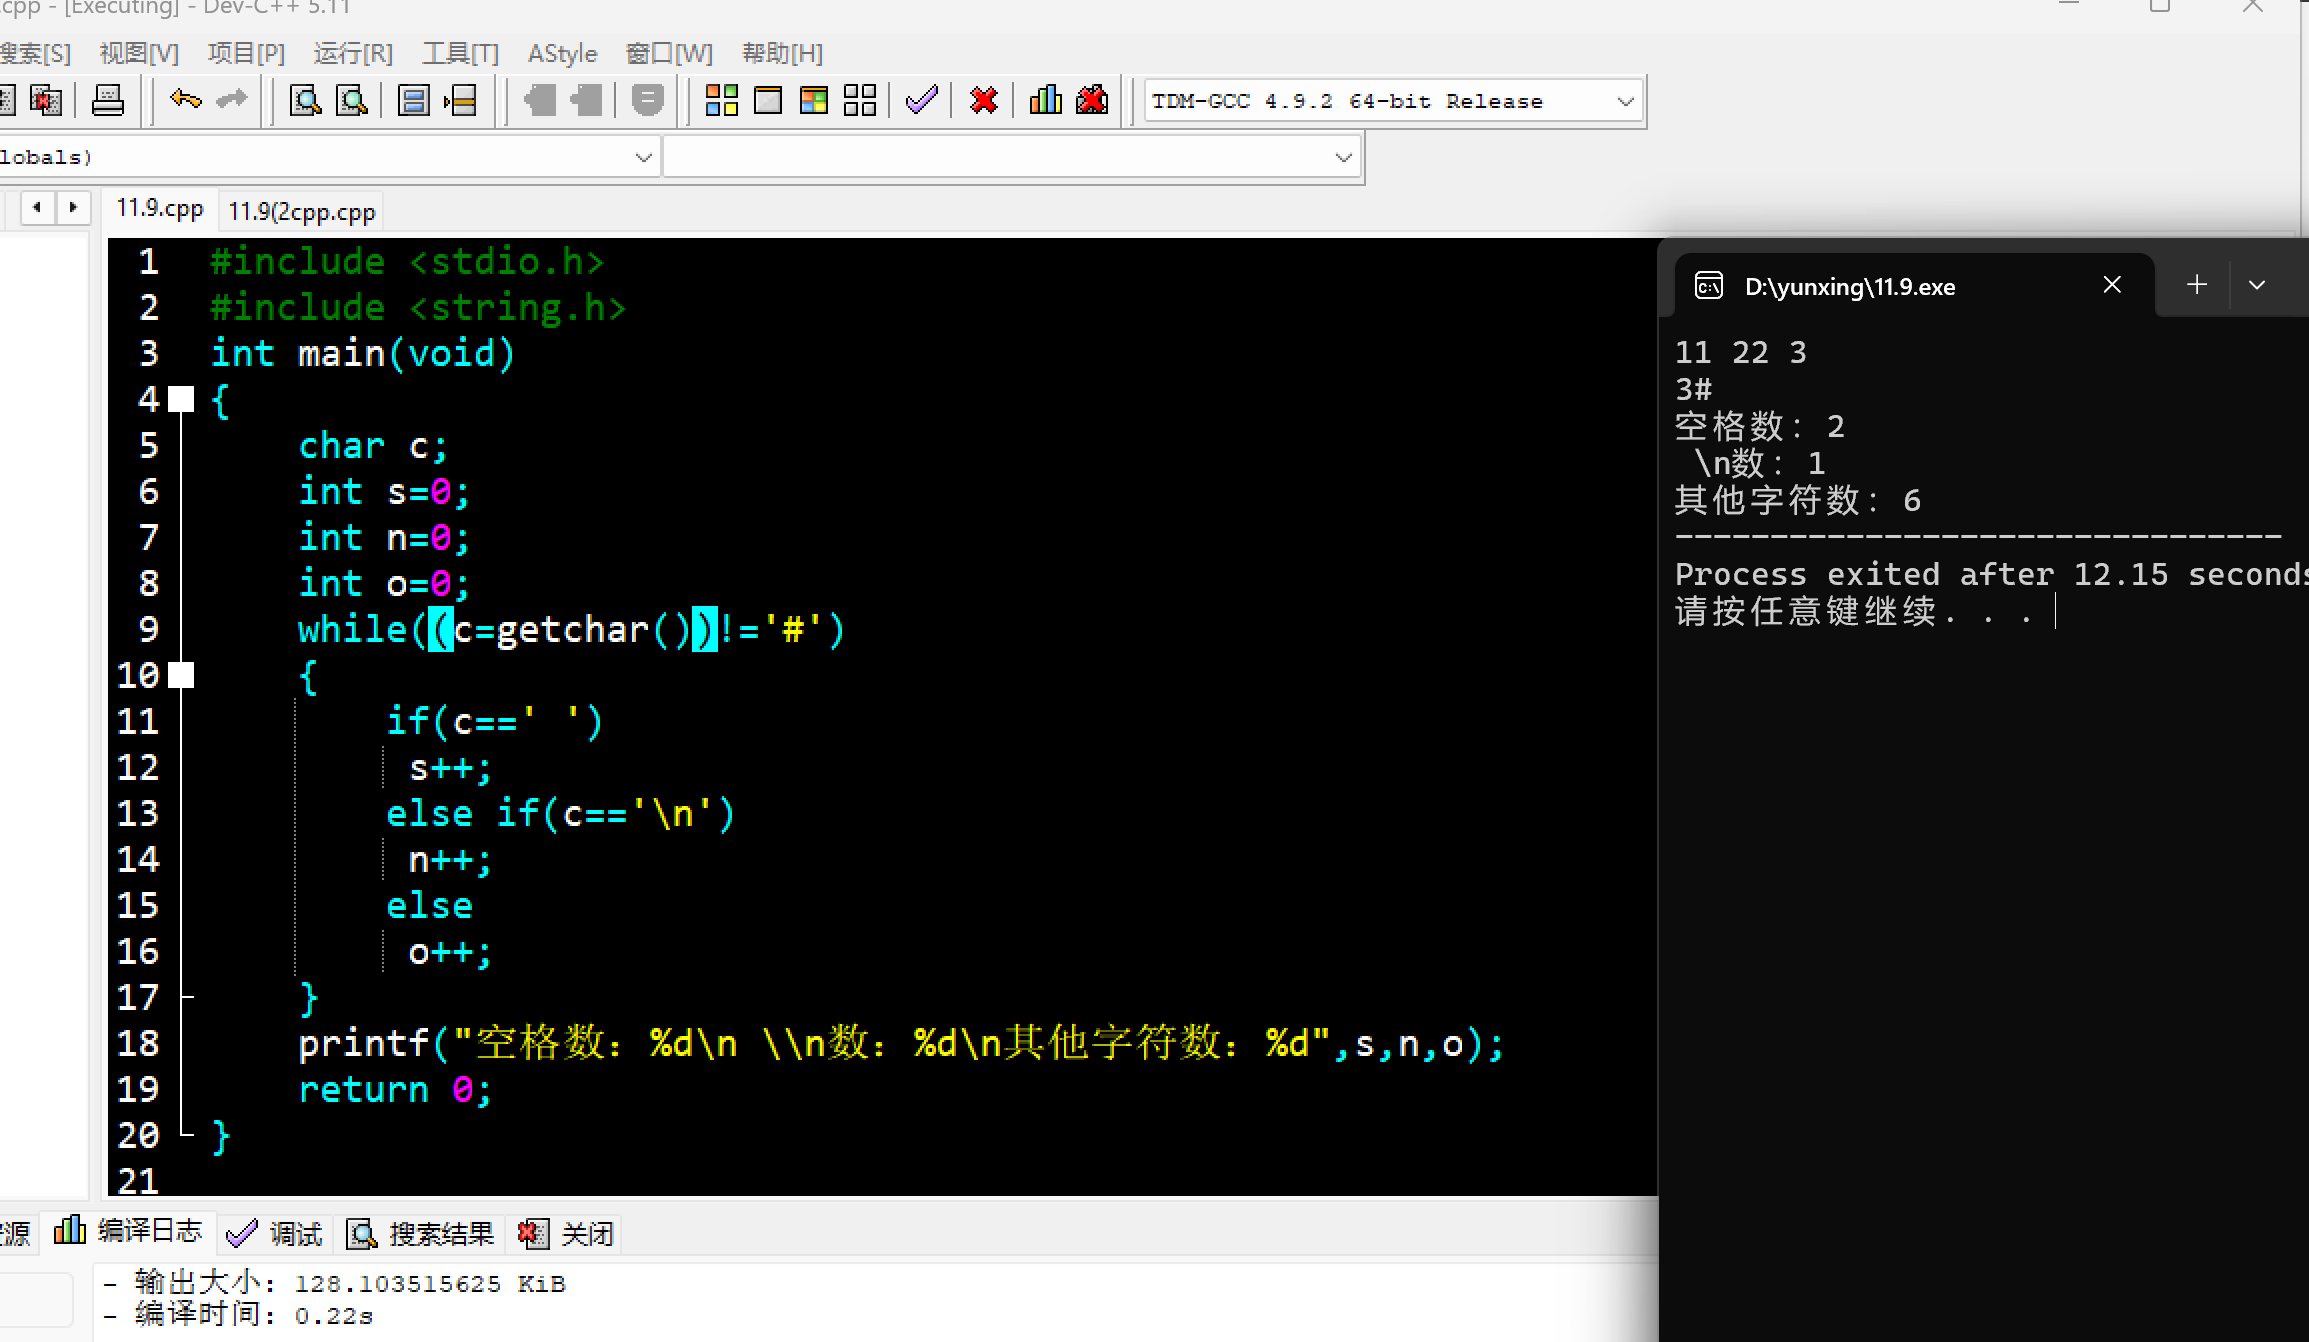
Task: Open the terminal window chevron menu
Action: (x=2257, y=285)
